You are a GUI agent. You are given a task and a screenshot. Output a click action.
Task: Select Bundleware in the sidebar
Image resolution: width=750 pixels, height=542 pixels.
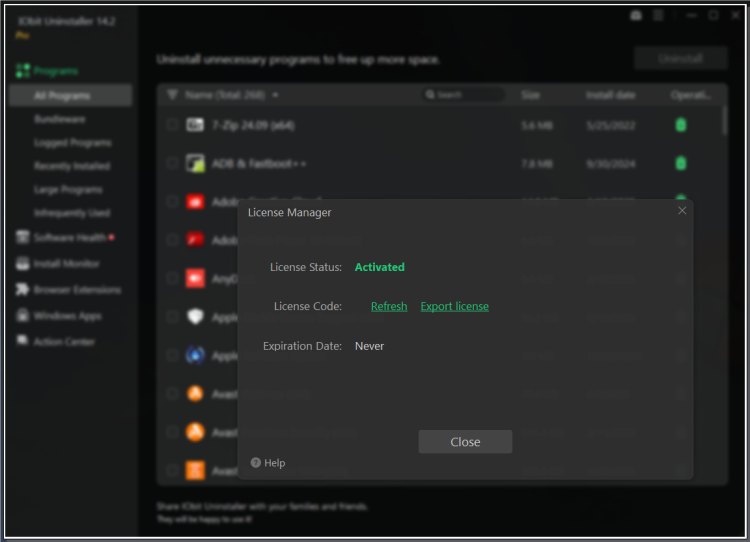point(60,119)
